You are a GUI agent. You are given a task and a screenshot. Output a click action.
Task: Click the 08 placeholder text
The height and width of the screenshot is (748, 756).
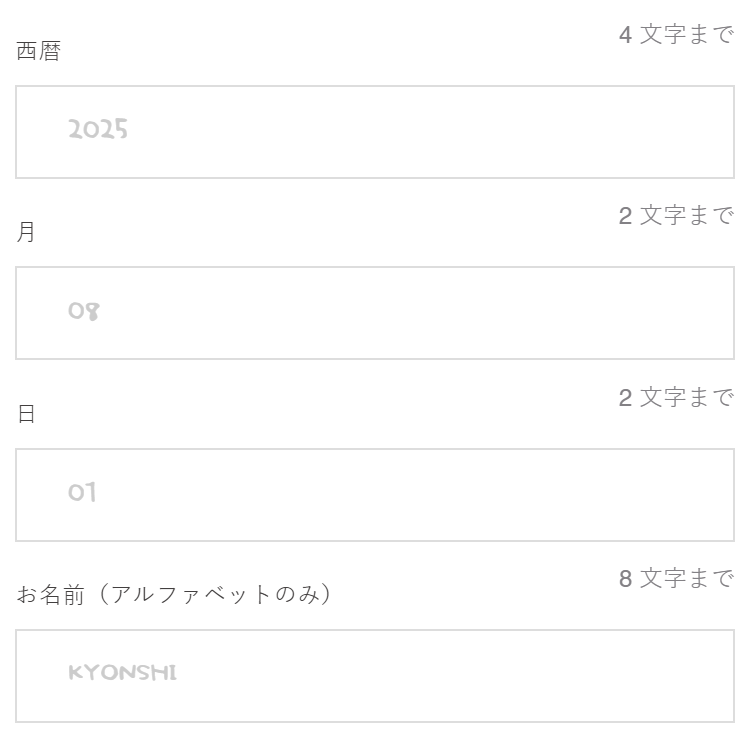click(x=84, y=311)
